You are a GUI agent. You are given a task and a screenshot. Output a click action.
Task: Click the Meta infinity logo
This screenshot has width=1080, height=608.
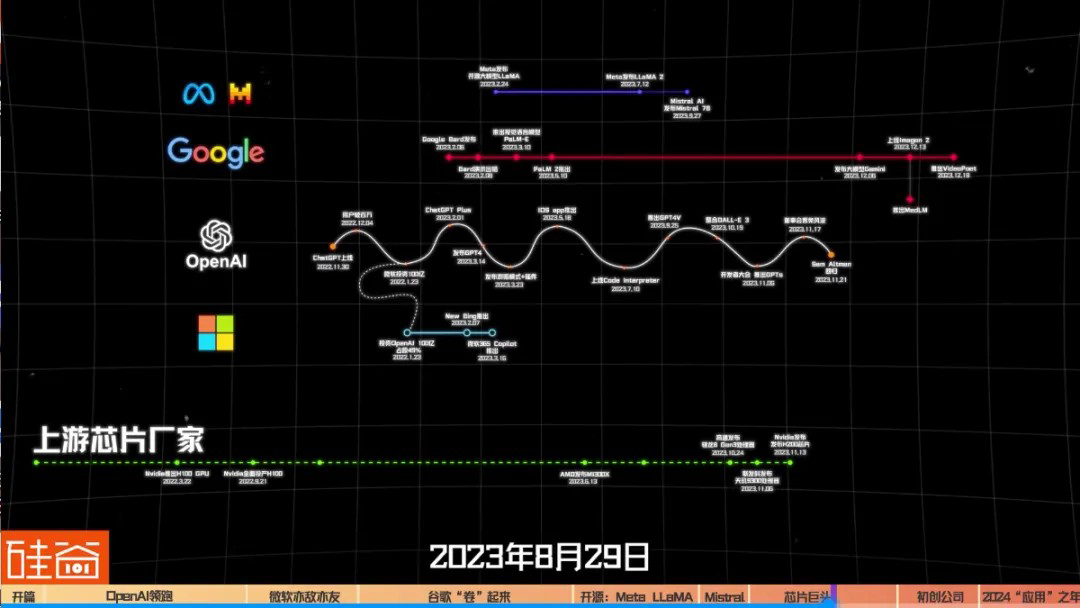tap(198, 94)
